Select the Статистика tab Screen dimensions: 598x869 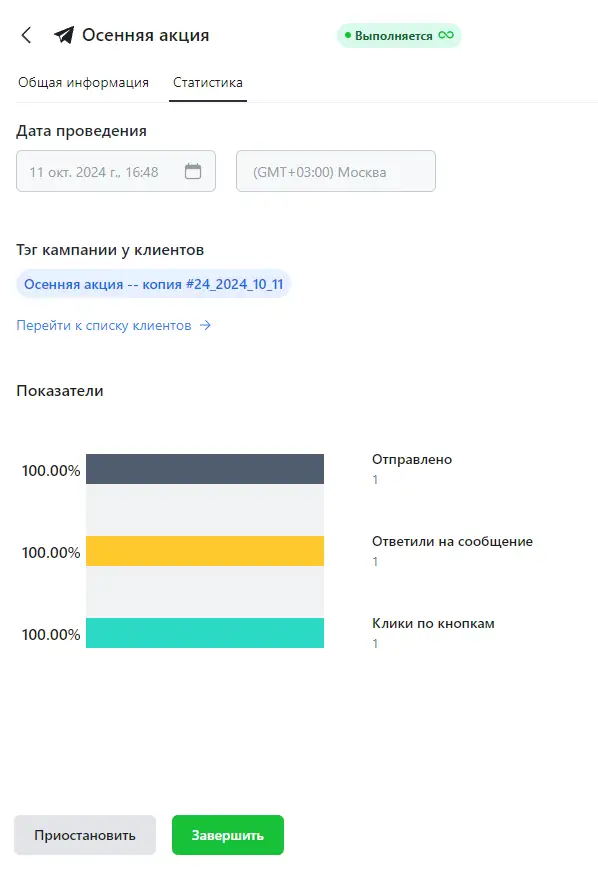click(208, 83)
